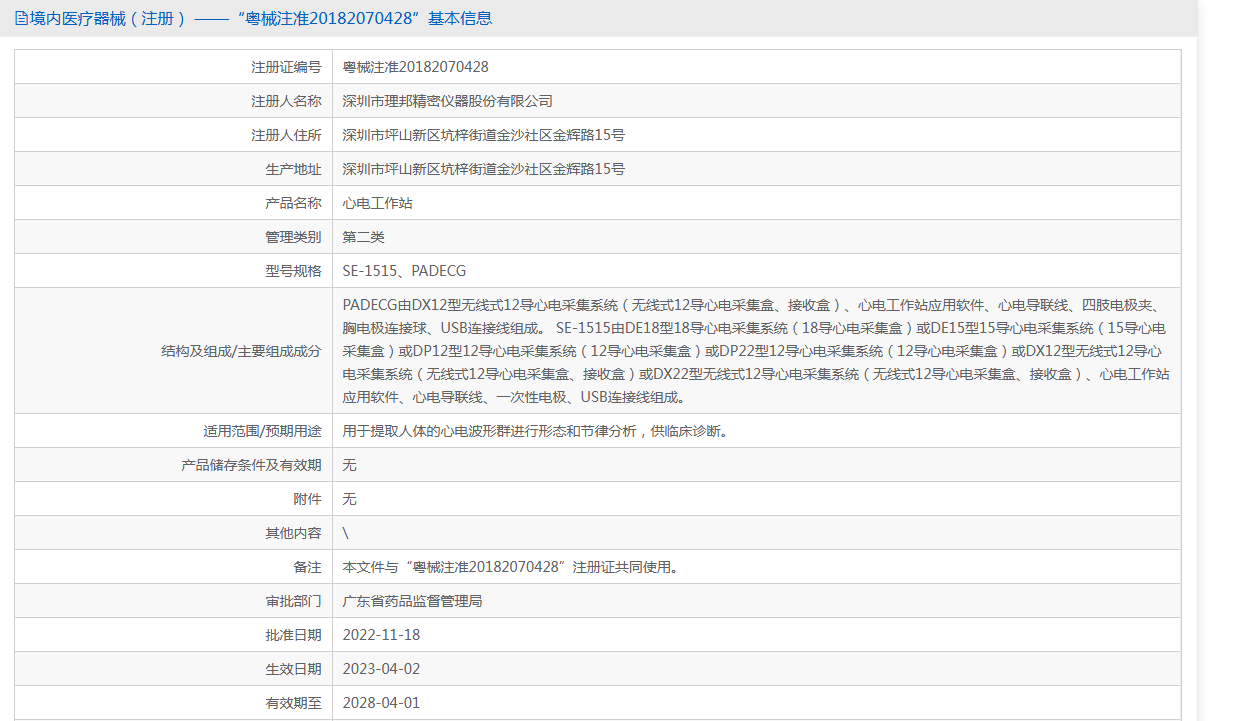Select the registration number value 粤械注准20182070428
This screenshot has height=721, width=1246.
pos(415,67)
